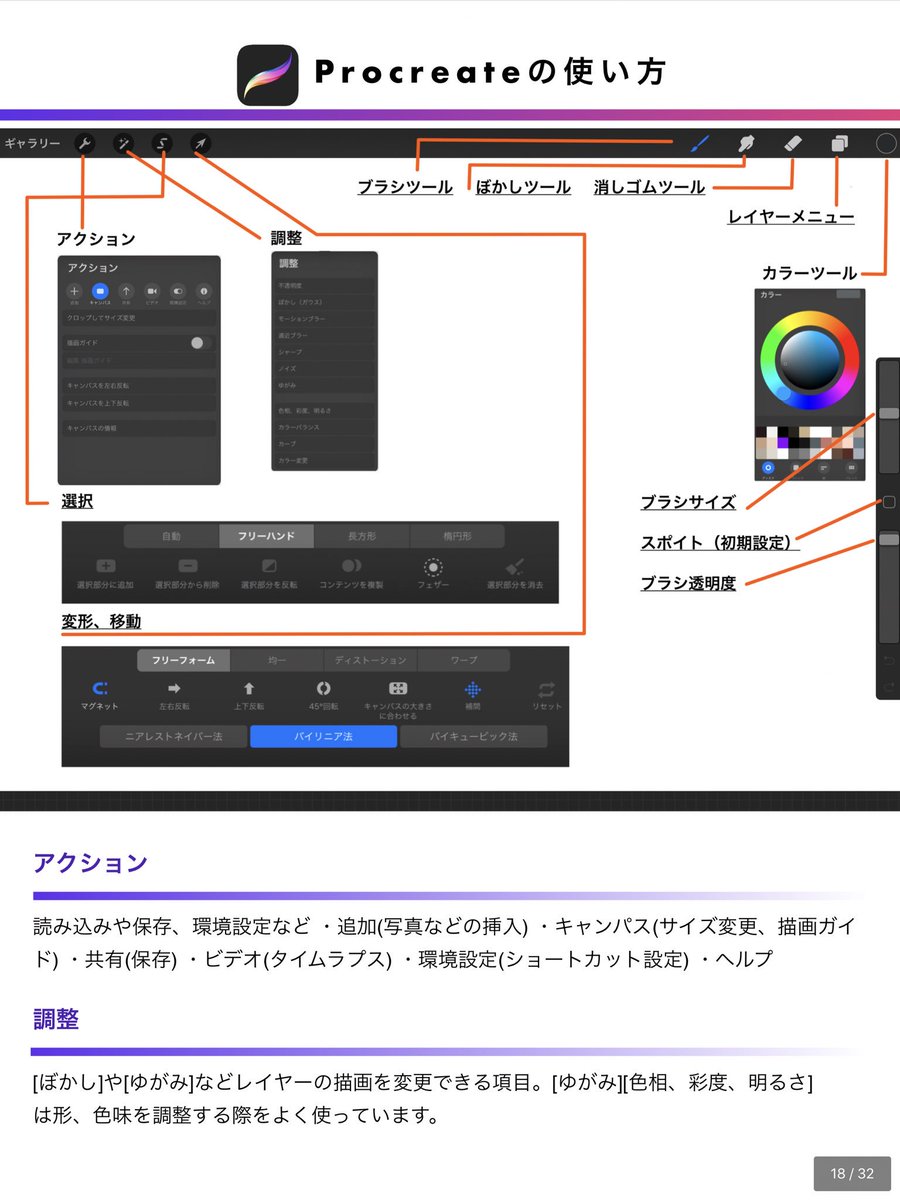This screenshot has width=900, height=1200.
Task: Toggle the マグネット magnet icon
Action: [100, 689]
